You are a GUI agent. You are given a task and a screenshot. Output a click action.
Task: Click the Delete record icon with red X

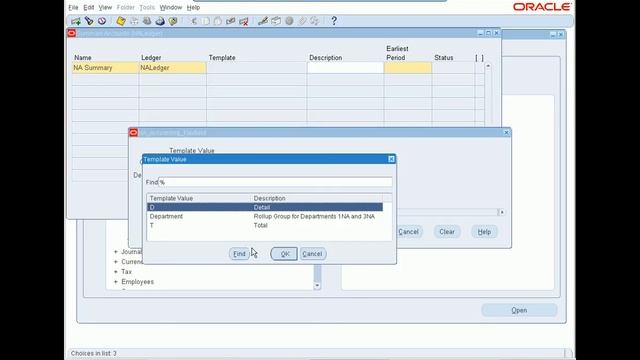tap(244, 21)
